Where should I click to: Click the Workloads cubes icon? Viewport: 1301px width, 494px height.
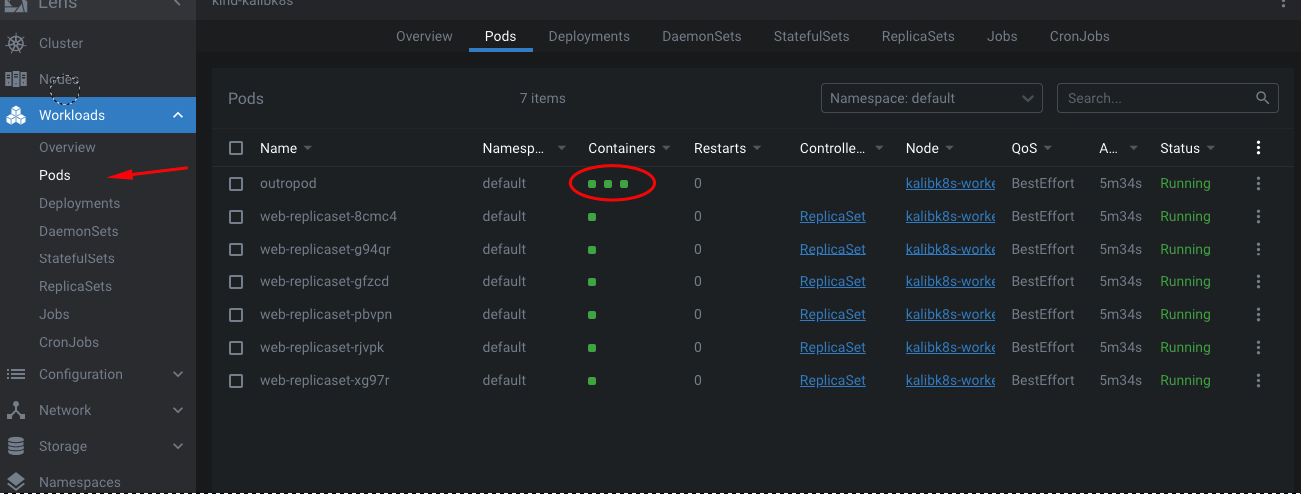(x=16, y=115)
